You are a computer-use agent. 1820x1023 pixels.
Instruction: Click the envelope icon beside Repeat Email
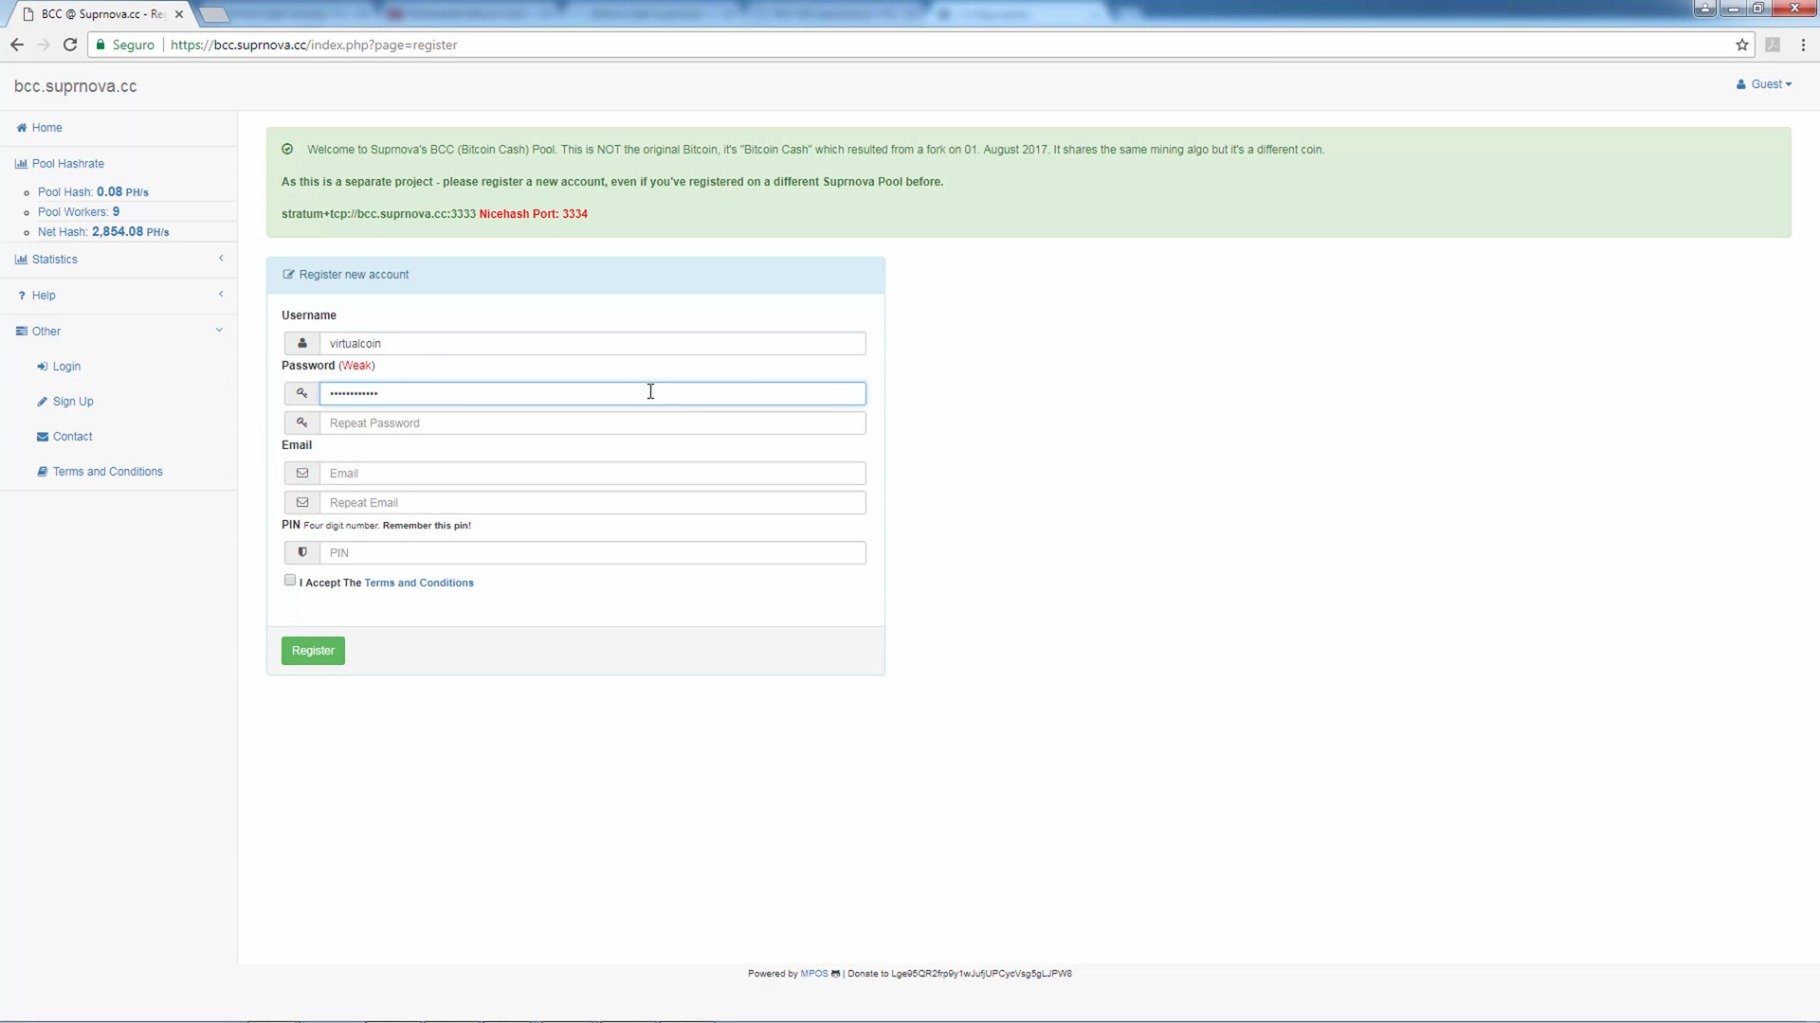[x=302, y=503]
